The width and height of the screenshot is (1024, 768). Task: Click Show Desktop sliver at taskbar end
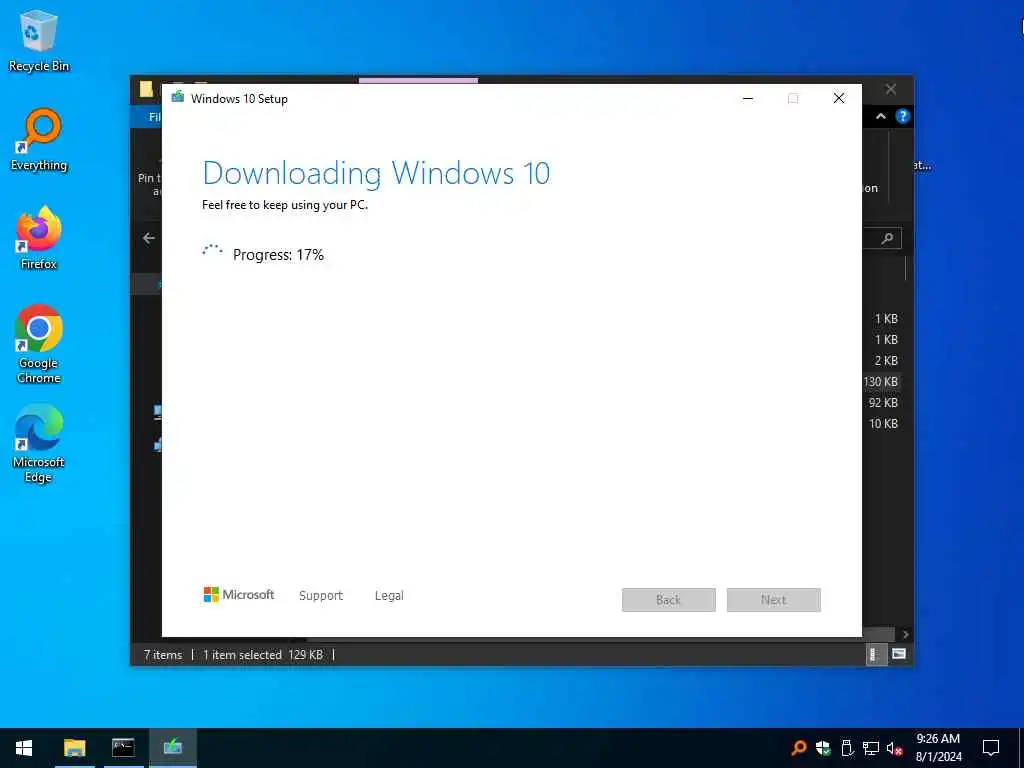(1021, 748)
